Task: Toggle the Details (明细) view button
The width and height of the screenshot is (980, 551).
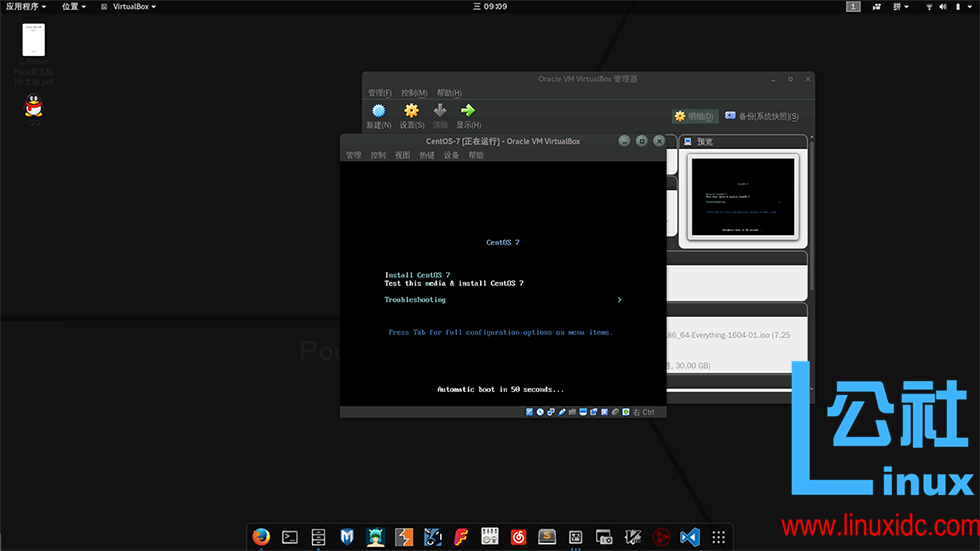Action: 694,116
